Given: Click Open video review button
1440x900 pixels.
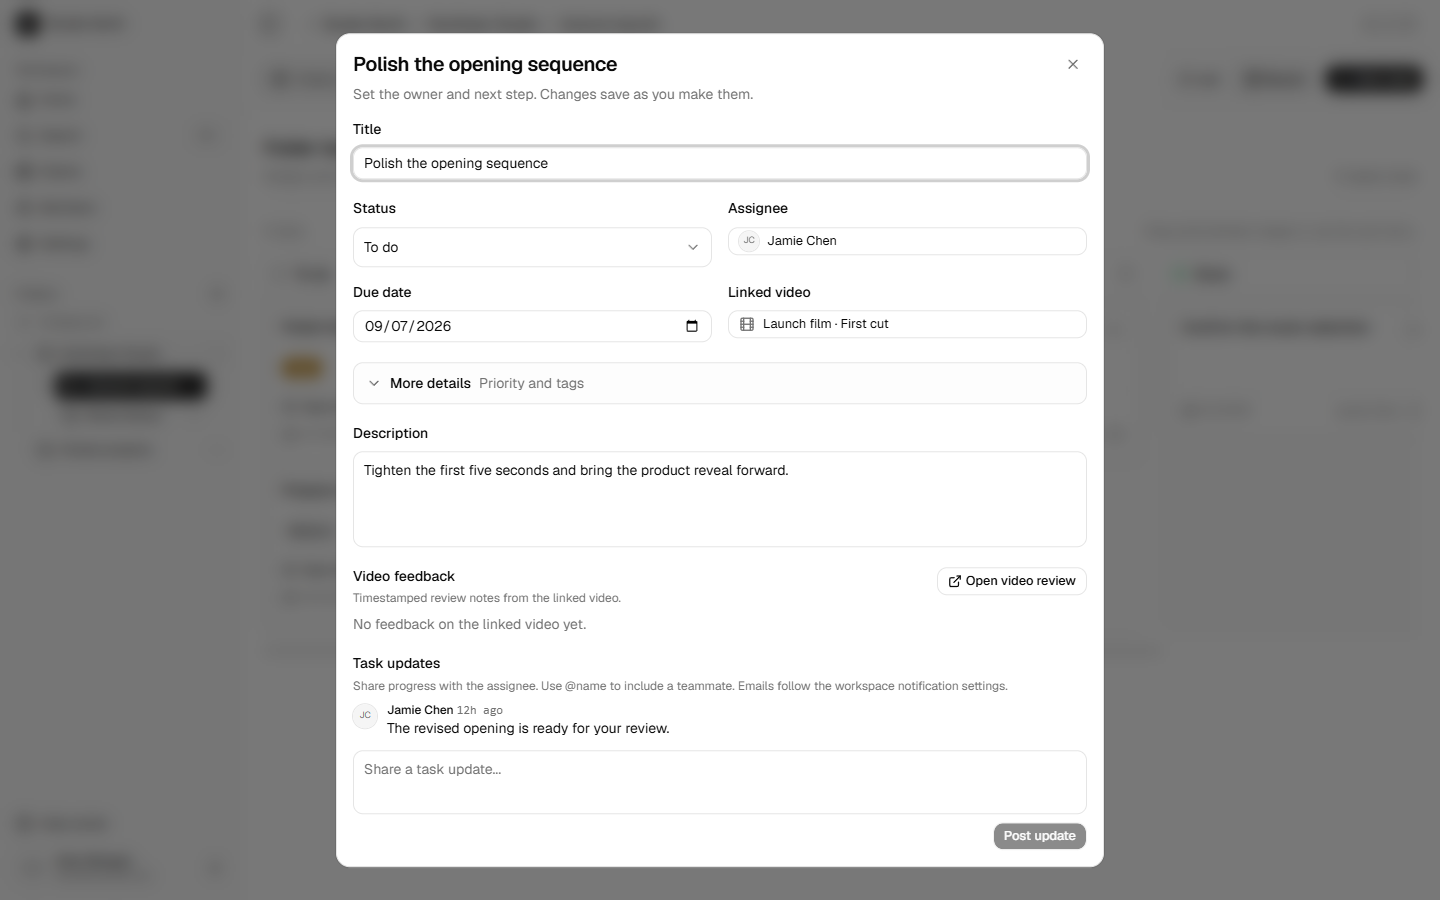Looking at the screenshot, I should [x=1012, y=581].
